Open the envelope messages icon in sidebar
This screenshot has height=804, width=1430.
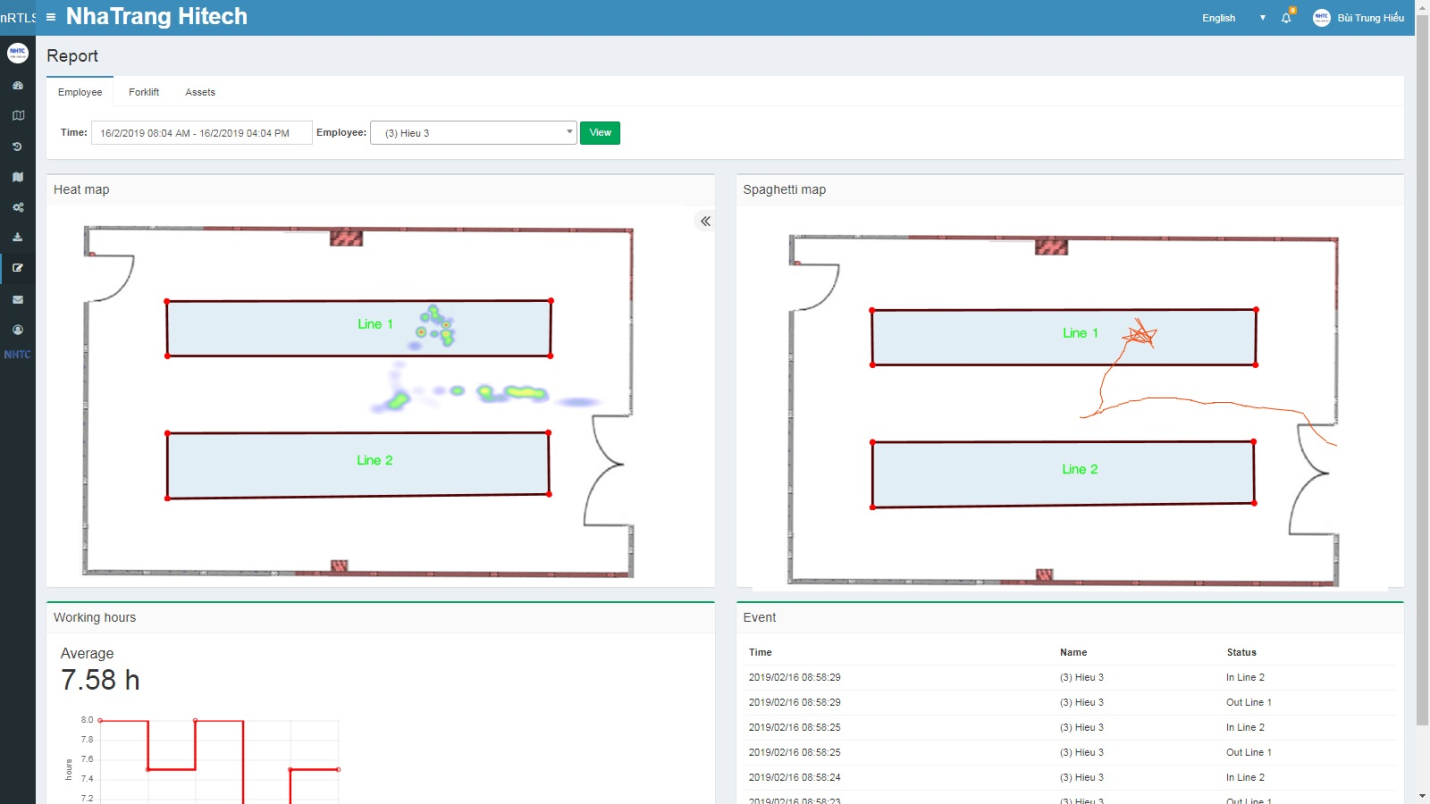pyautogui.click(x=17, y=299)
